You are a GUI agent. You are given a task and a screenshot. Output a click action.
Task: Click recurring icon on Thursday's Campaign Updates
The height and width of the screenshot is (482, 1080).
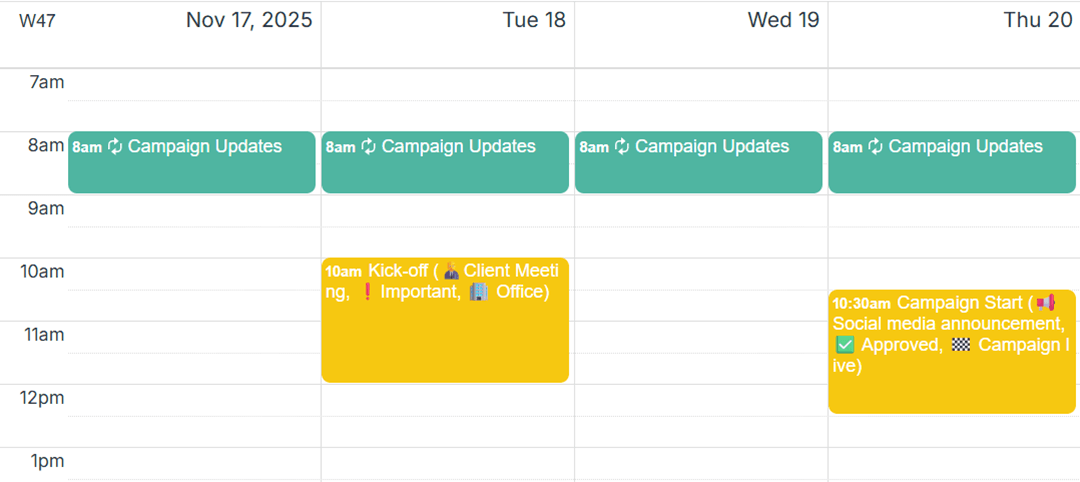click(x=875, y=147)
